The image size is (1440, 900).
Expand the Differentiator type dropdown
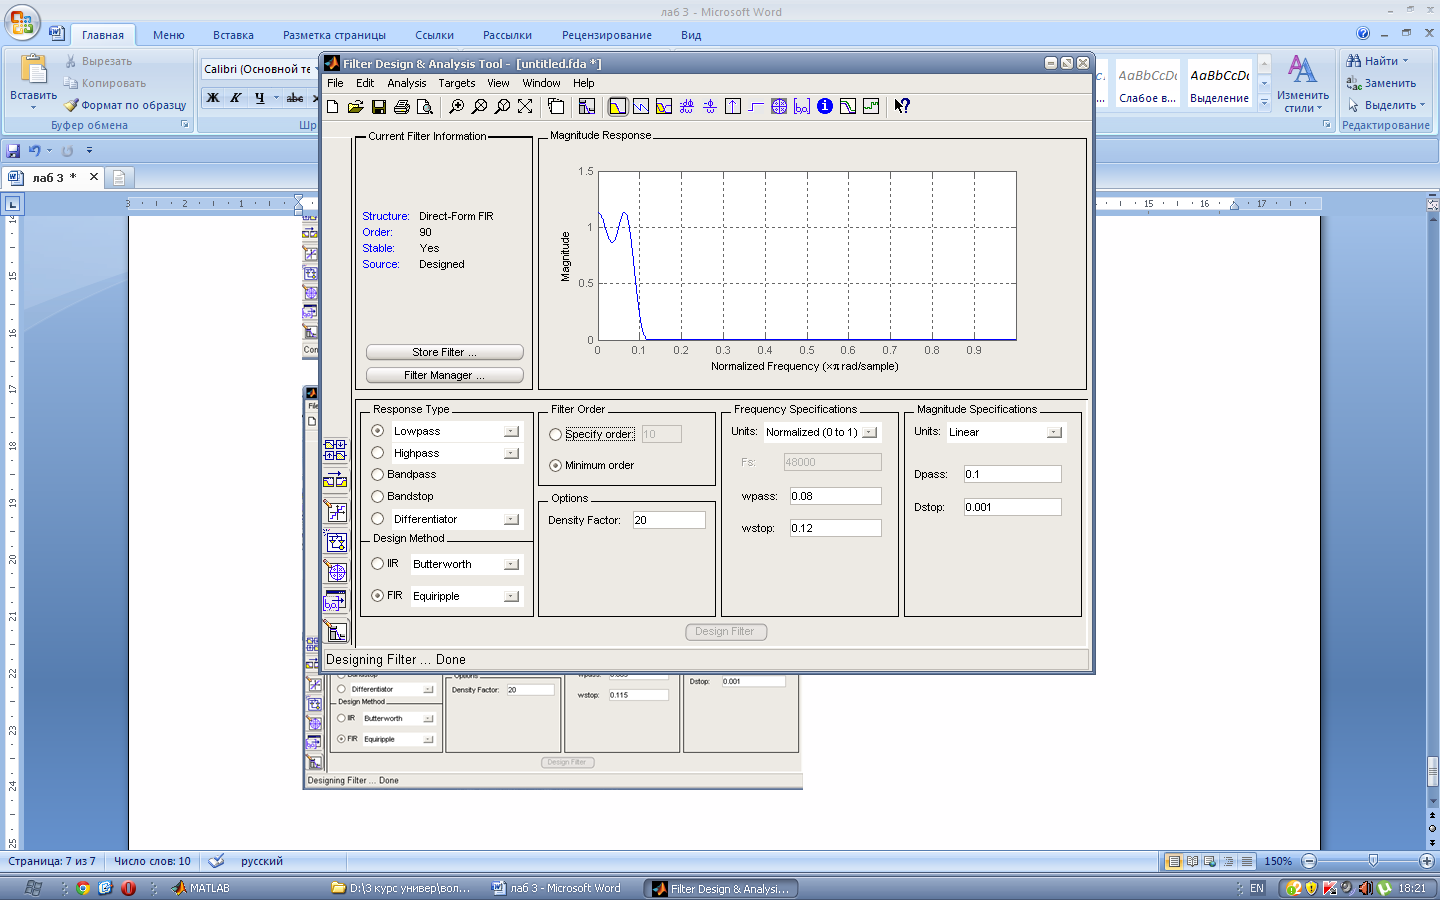511,519
